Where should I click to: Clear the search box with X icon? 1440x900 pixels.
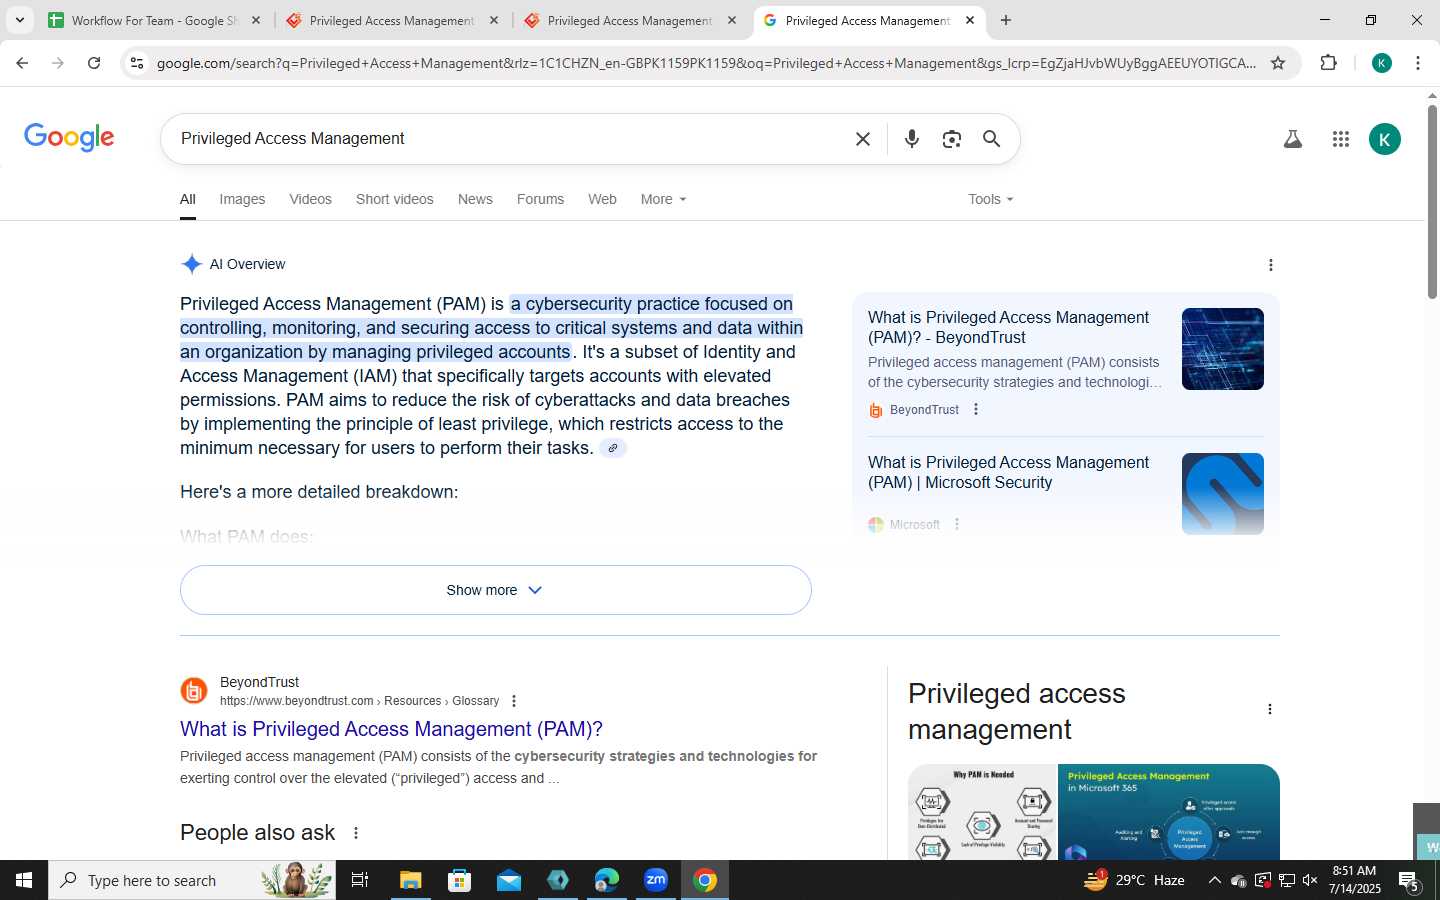tap(863, 139)
